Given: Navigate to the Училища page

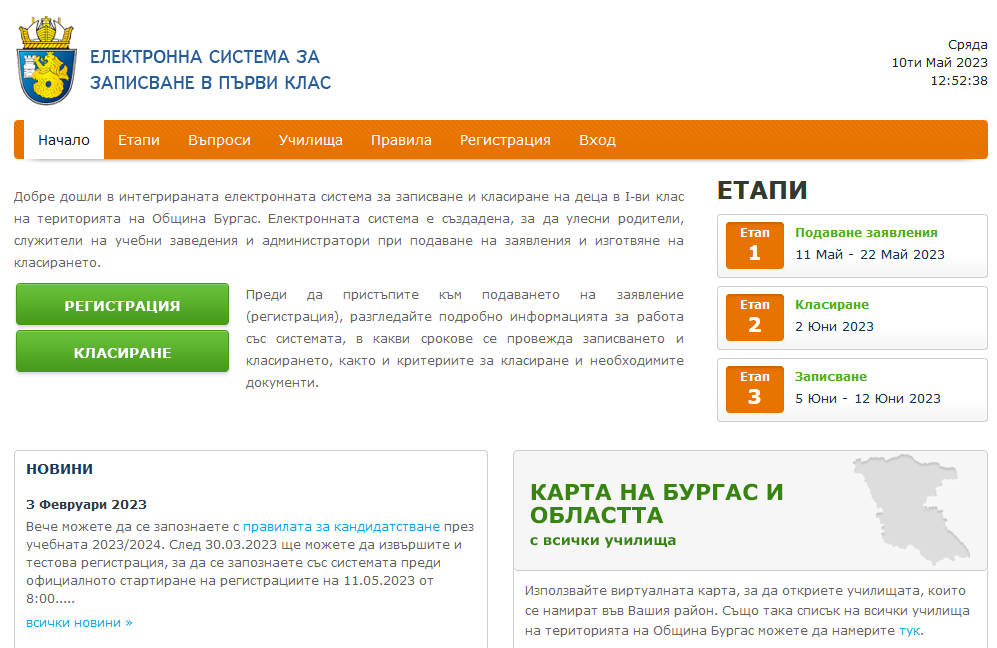Looking at the screenshot, I should tap(311, 140).
